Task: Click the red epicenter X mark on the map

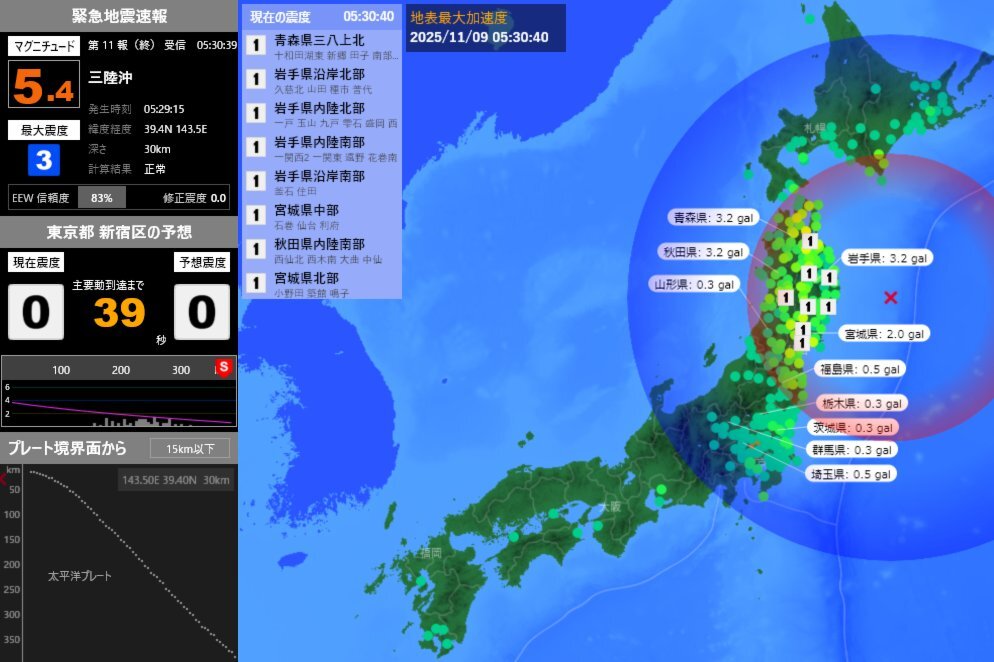Action: [x=889, y=297]
